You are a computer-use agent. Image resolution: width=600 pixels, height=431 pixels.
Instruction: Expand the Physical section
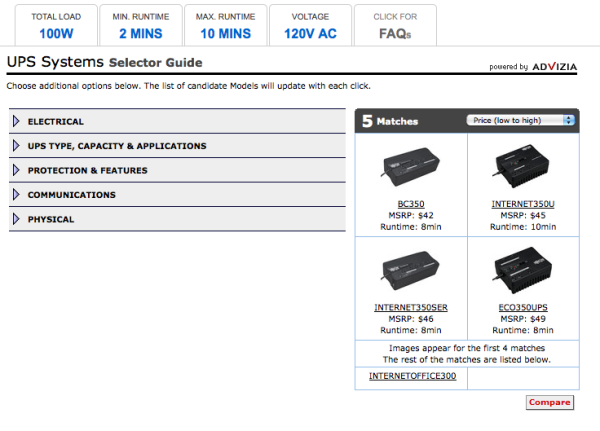click(51, 219)
